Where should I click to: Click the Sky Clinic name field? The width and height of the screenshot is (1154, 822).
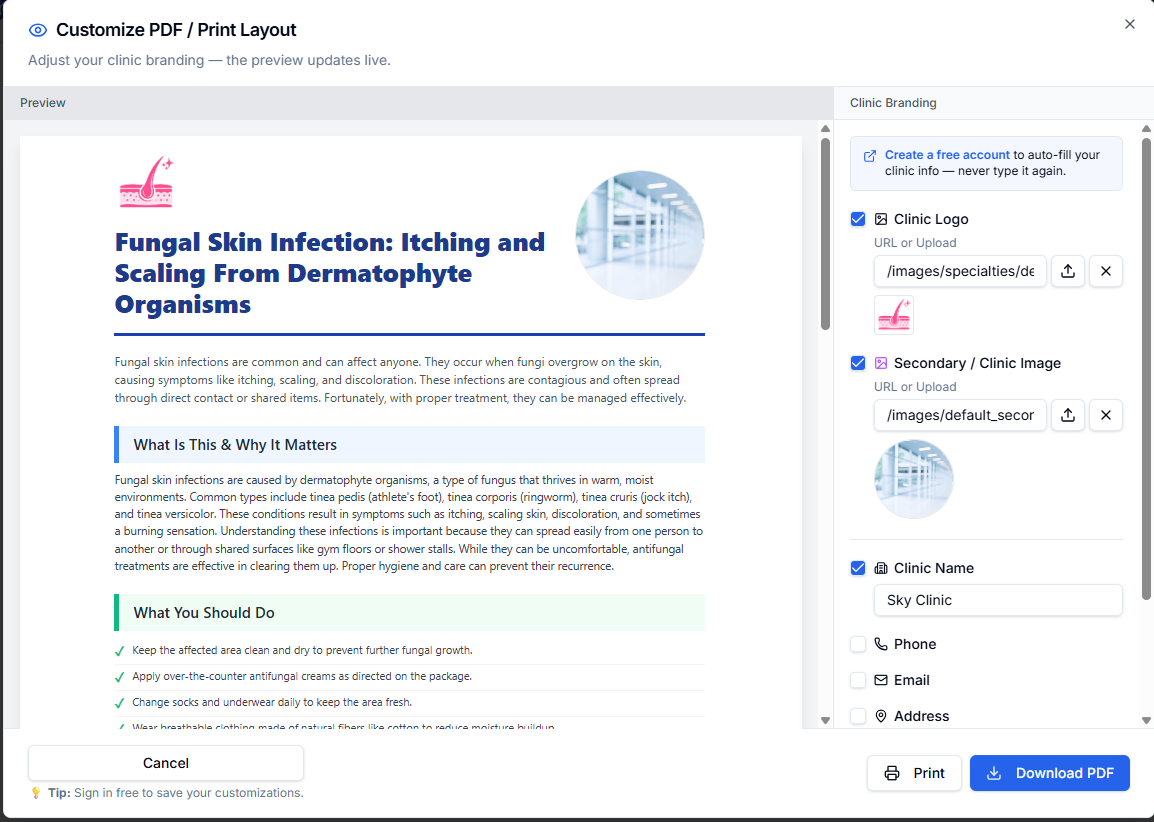pos(998,600)
